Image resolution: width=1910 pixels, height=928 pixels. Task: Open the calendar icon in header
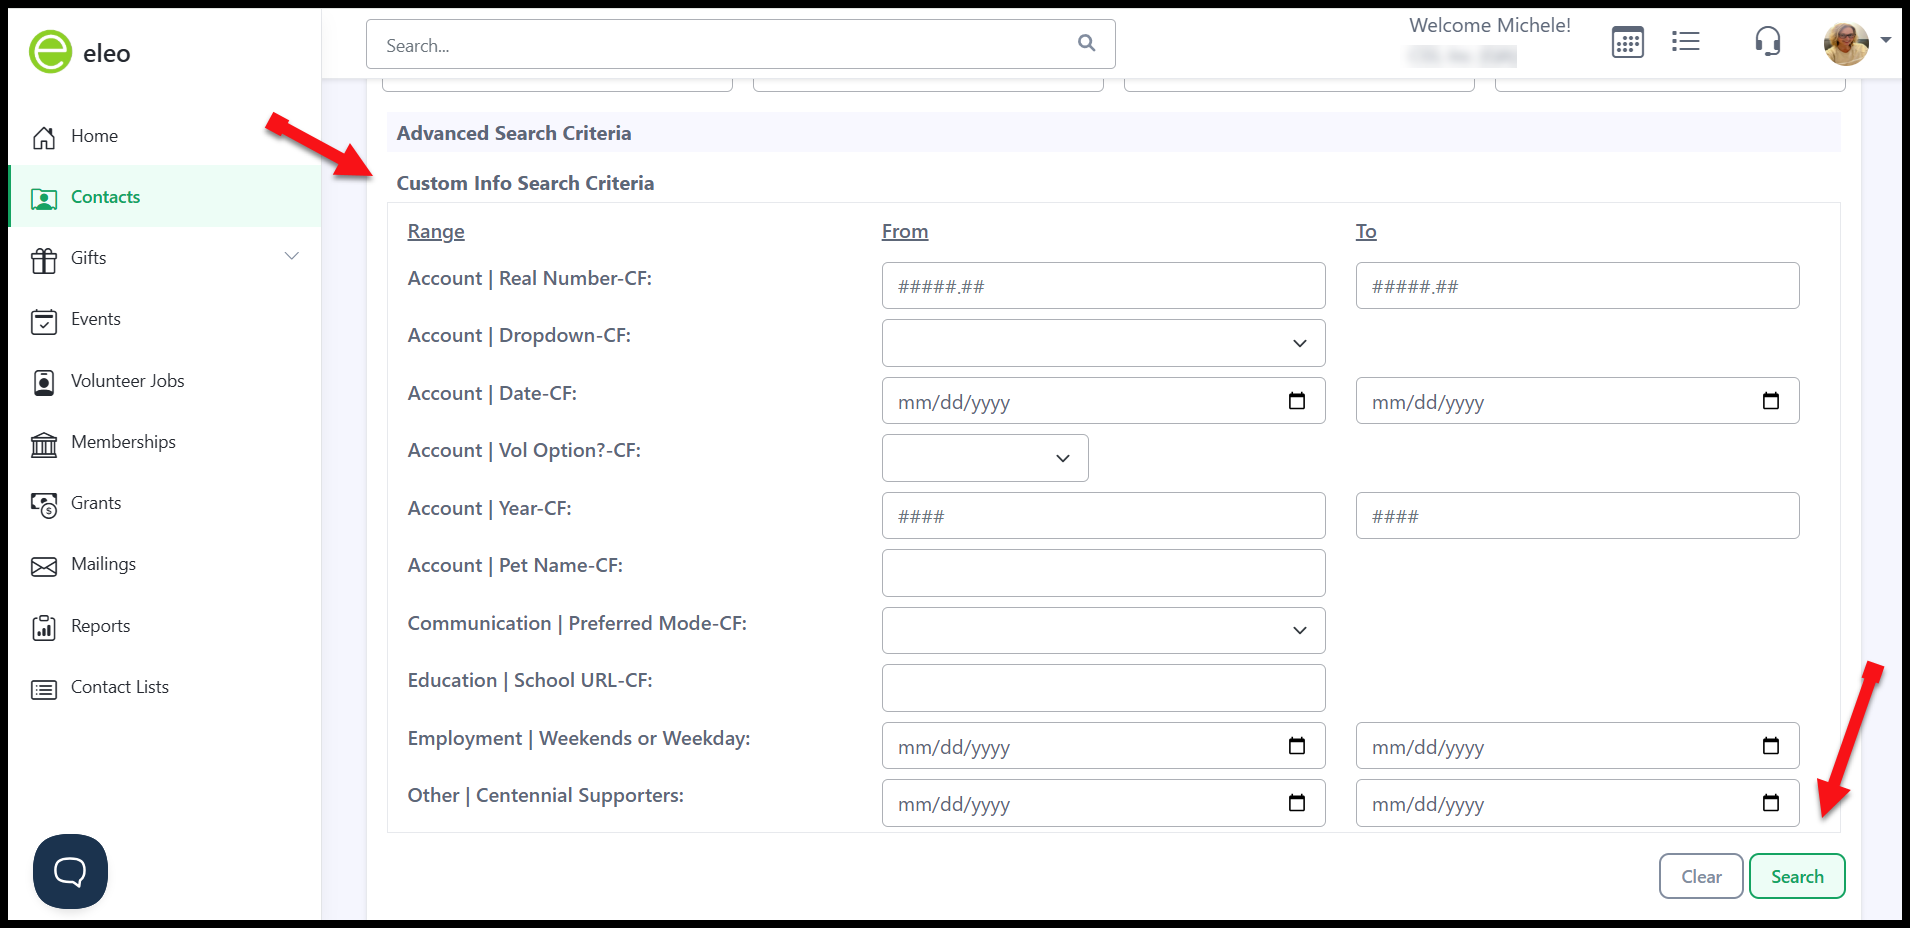pos(1628,43)
